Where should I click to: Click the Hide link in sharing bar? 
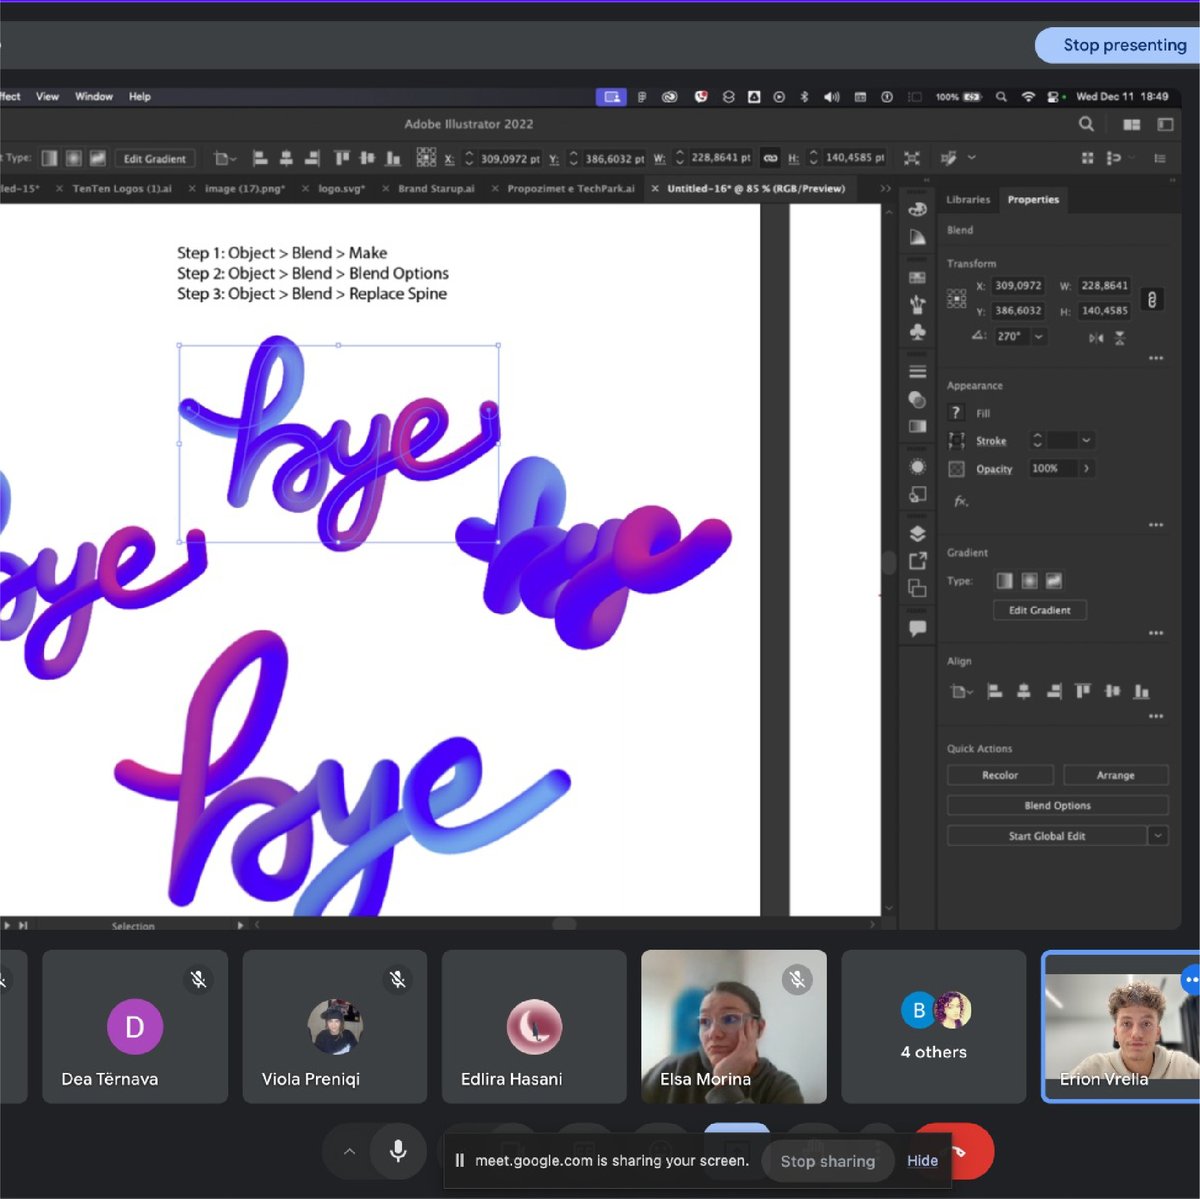[922, 1161]
